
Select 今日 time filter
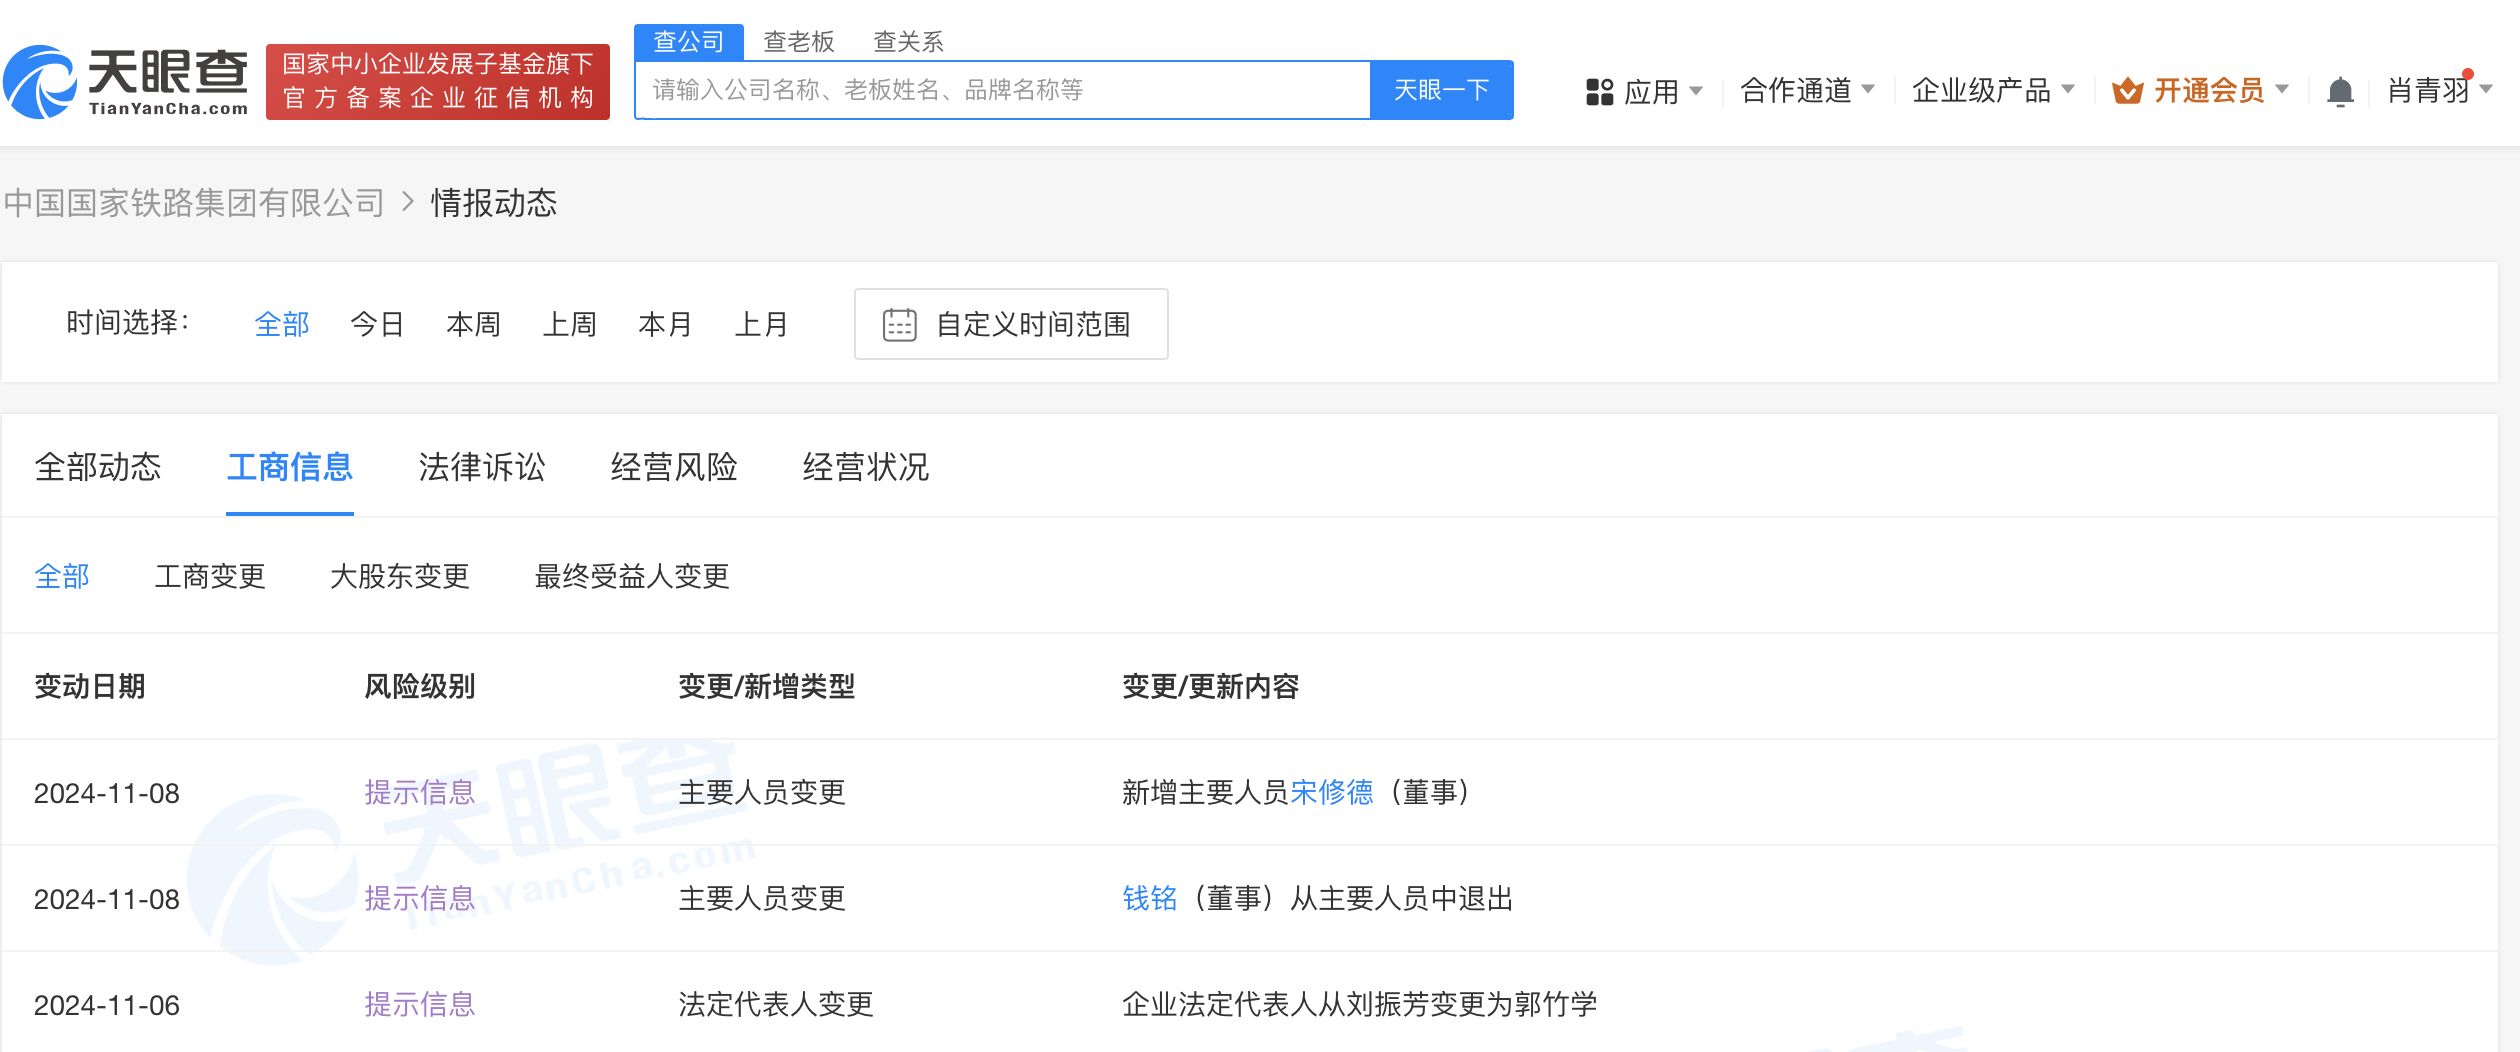point(378,324)
